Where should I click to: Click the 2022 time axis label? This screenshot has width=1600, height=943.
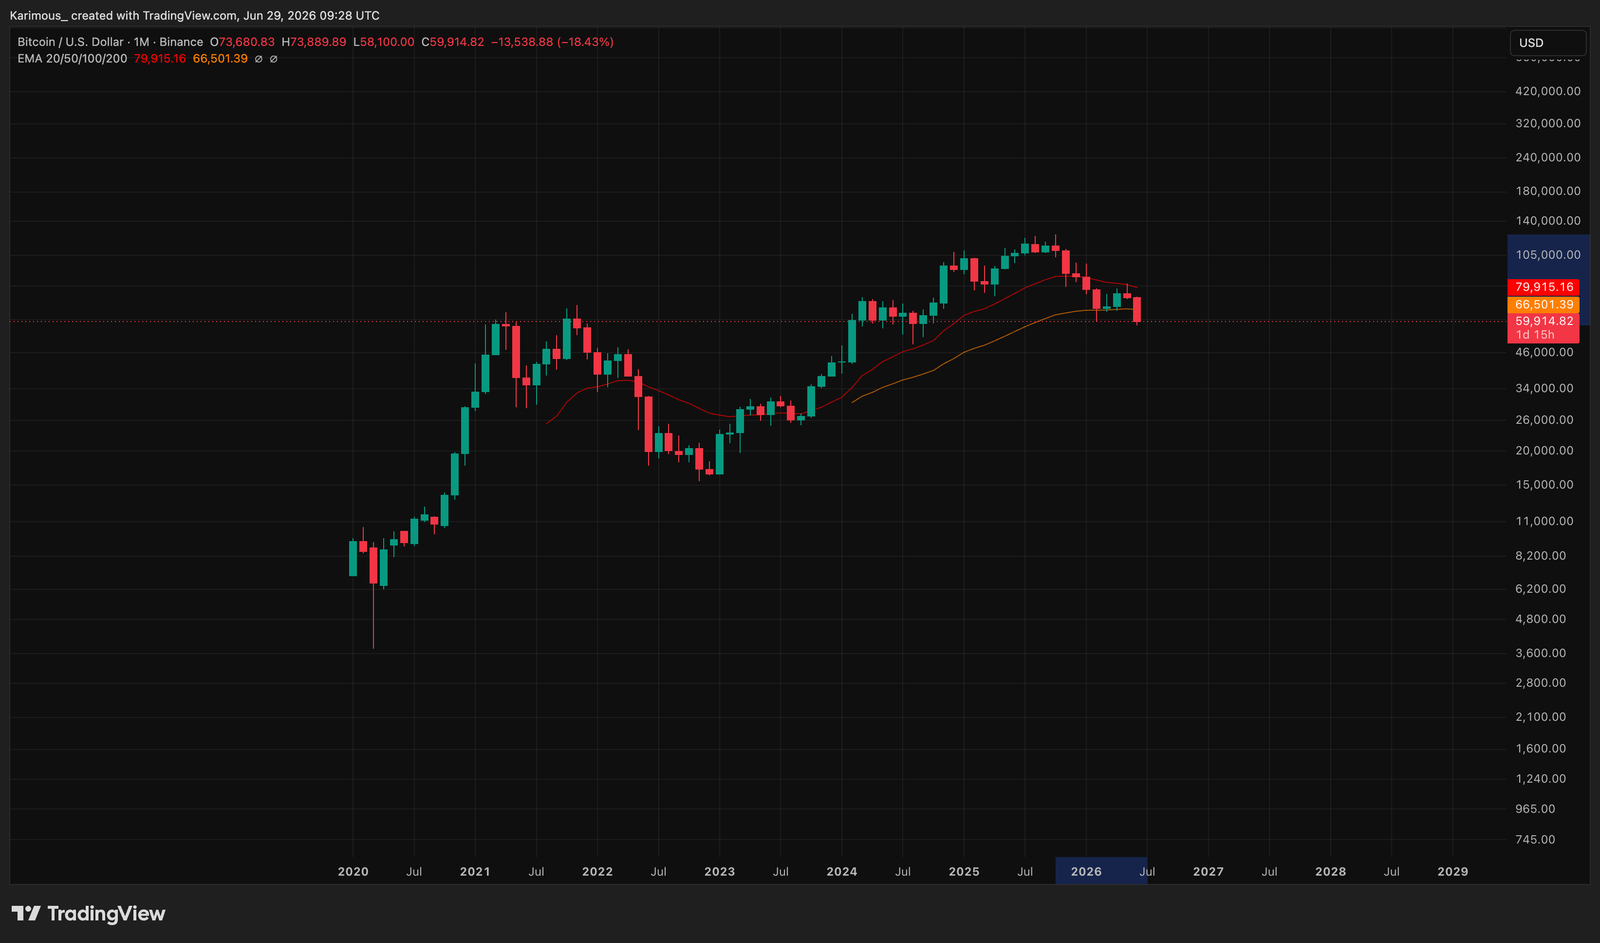point(597,872)
